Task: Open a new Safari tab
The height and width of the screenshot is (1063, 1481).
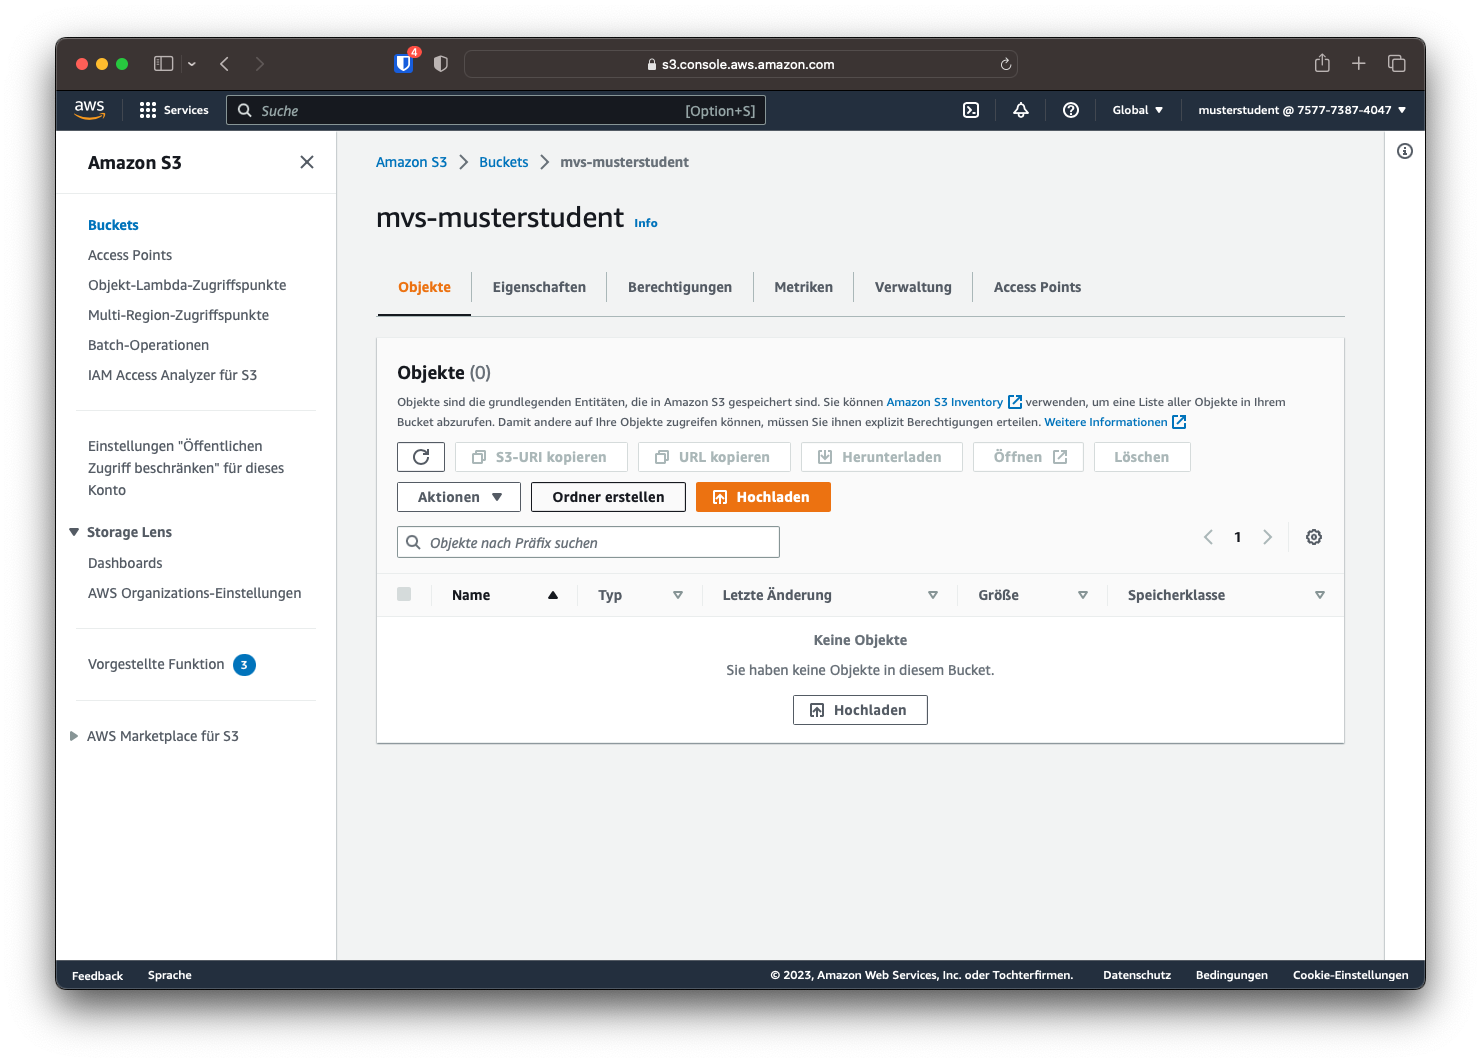Action: coord(1358,64)
